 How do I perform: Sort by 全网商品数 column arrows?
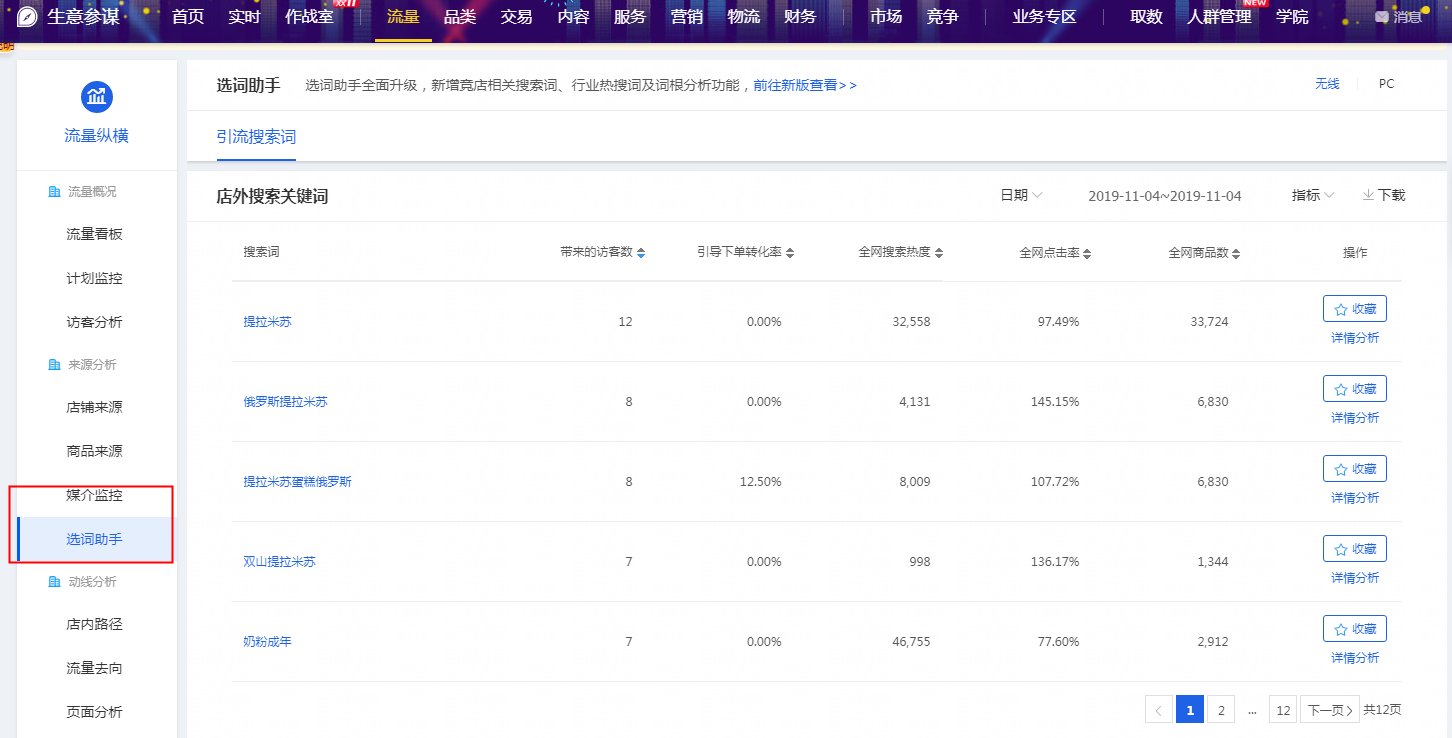click(x=1237, y=253)
